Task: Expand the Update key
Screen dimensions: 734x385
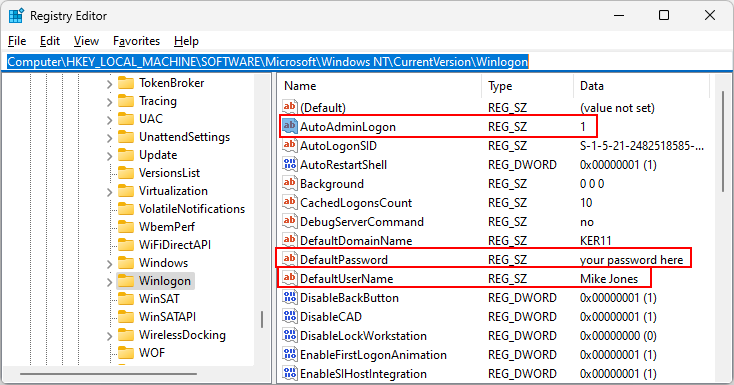Action: tap(109, 155)
